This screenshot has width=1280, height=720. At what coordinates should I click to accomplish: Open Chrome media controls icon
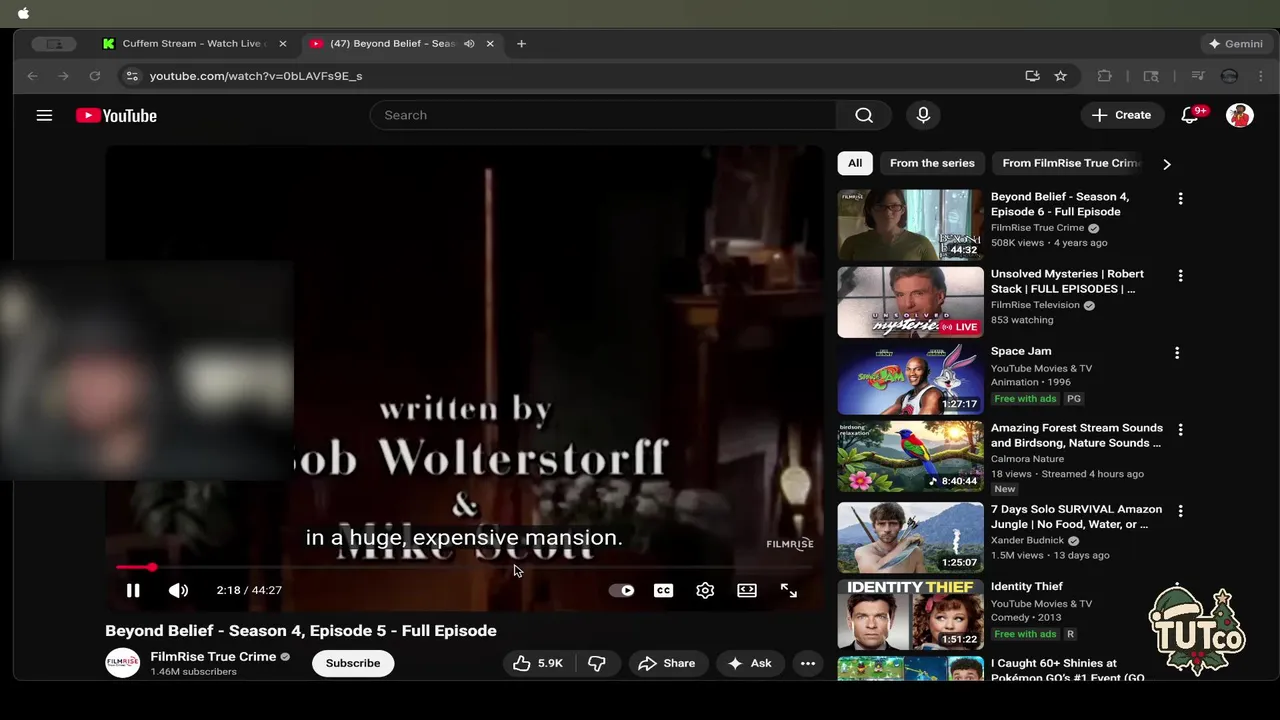(x=1198, y=76)
